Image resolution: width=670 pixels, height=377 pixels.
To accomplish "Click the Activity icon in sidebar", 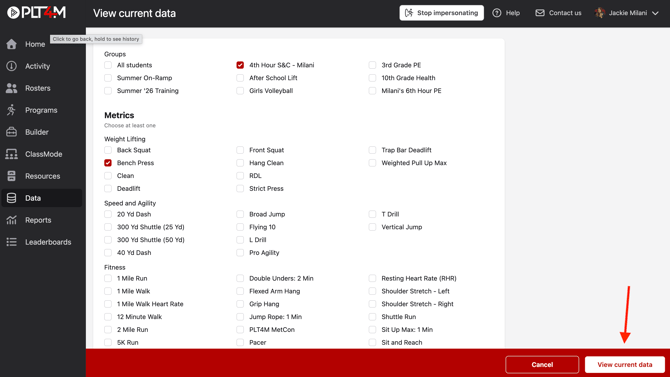I will (x=12, y=66).
